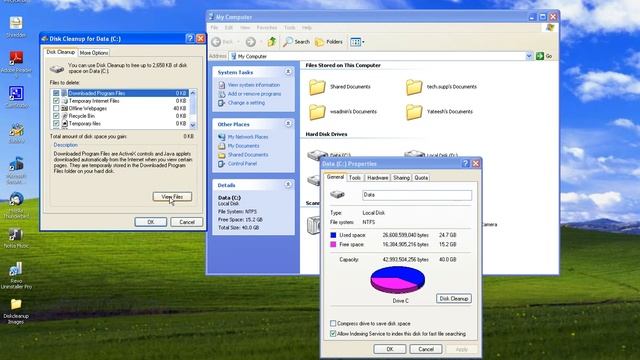
Task: Select the Local Disk (D:) drive icon
Action: (414, 154)
